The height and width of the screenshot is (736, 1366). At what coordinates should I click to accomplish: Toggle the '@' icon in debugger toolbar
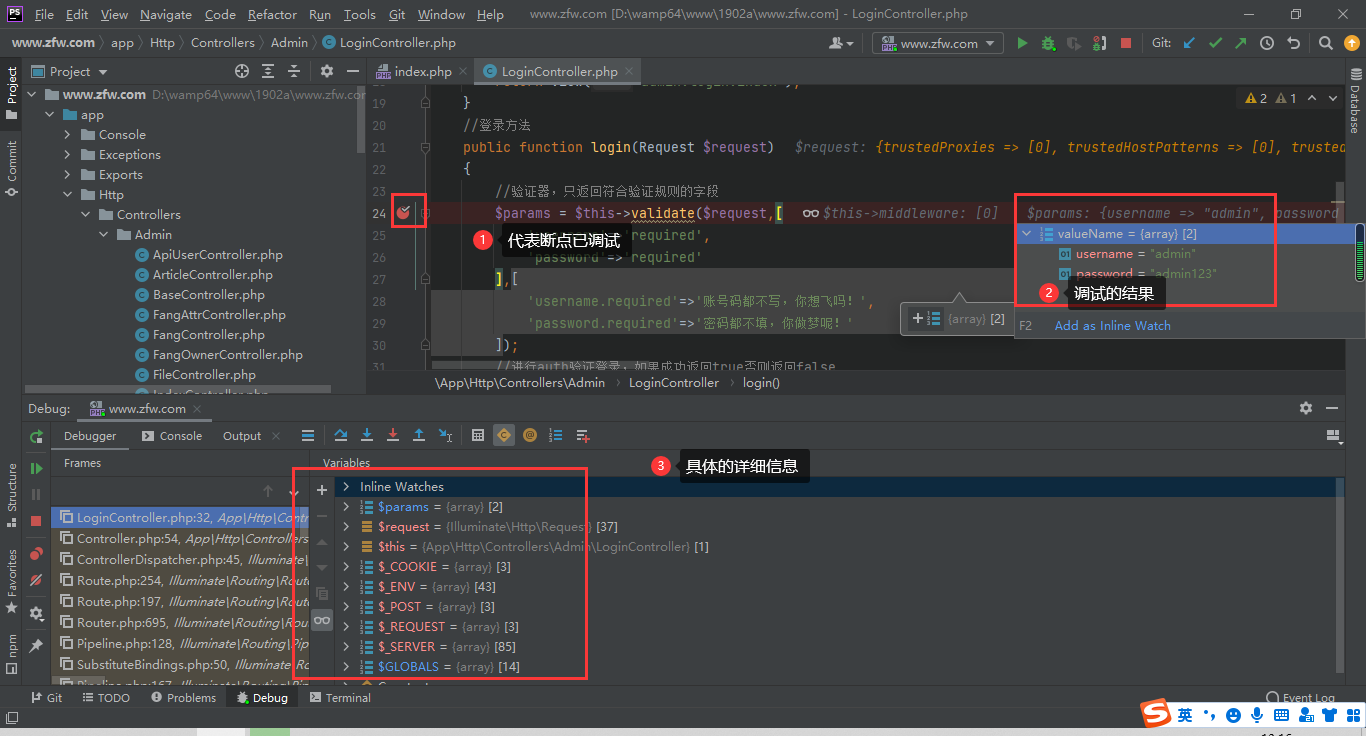530,435
